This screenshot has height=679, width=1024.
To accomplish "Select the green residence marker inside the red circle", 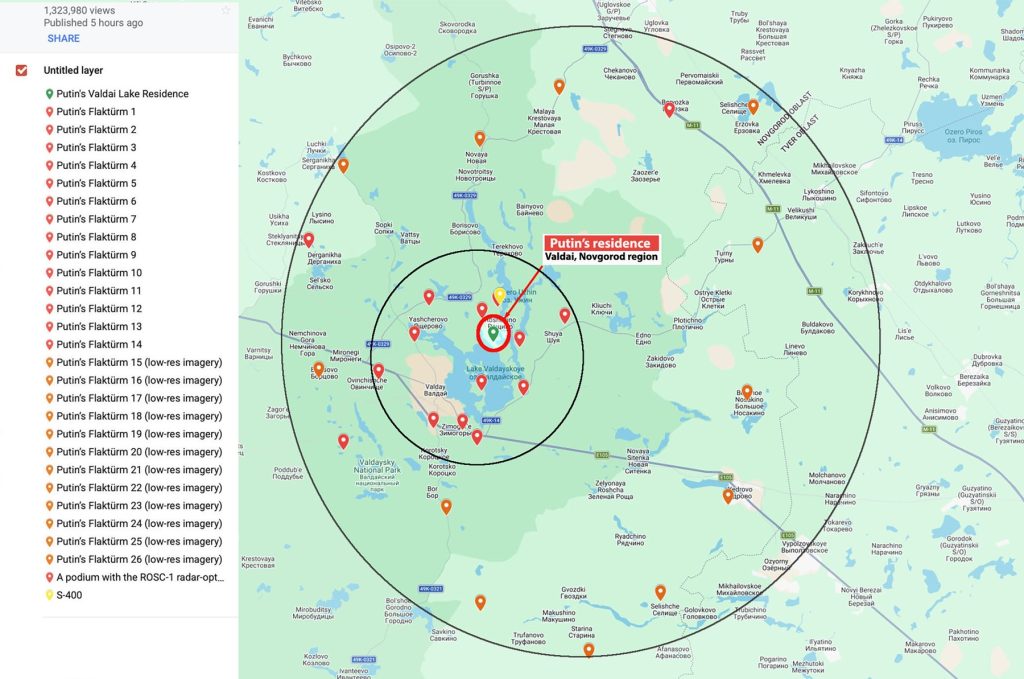I will (x=495, y=336).
